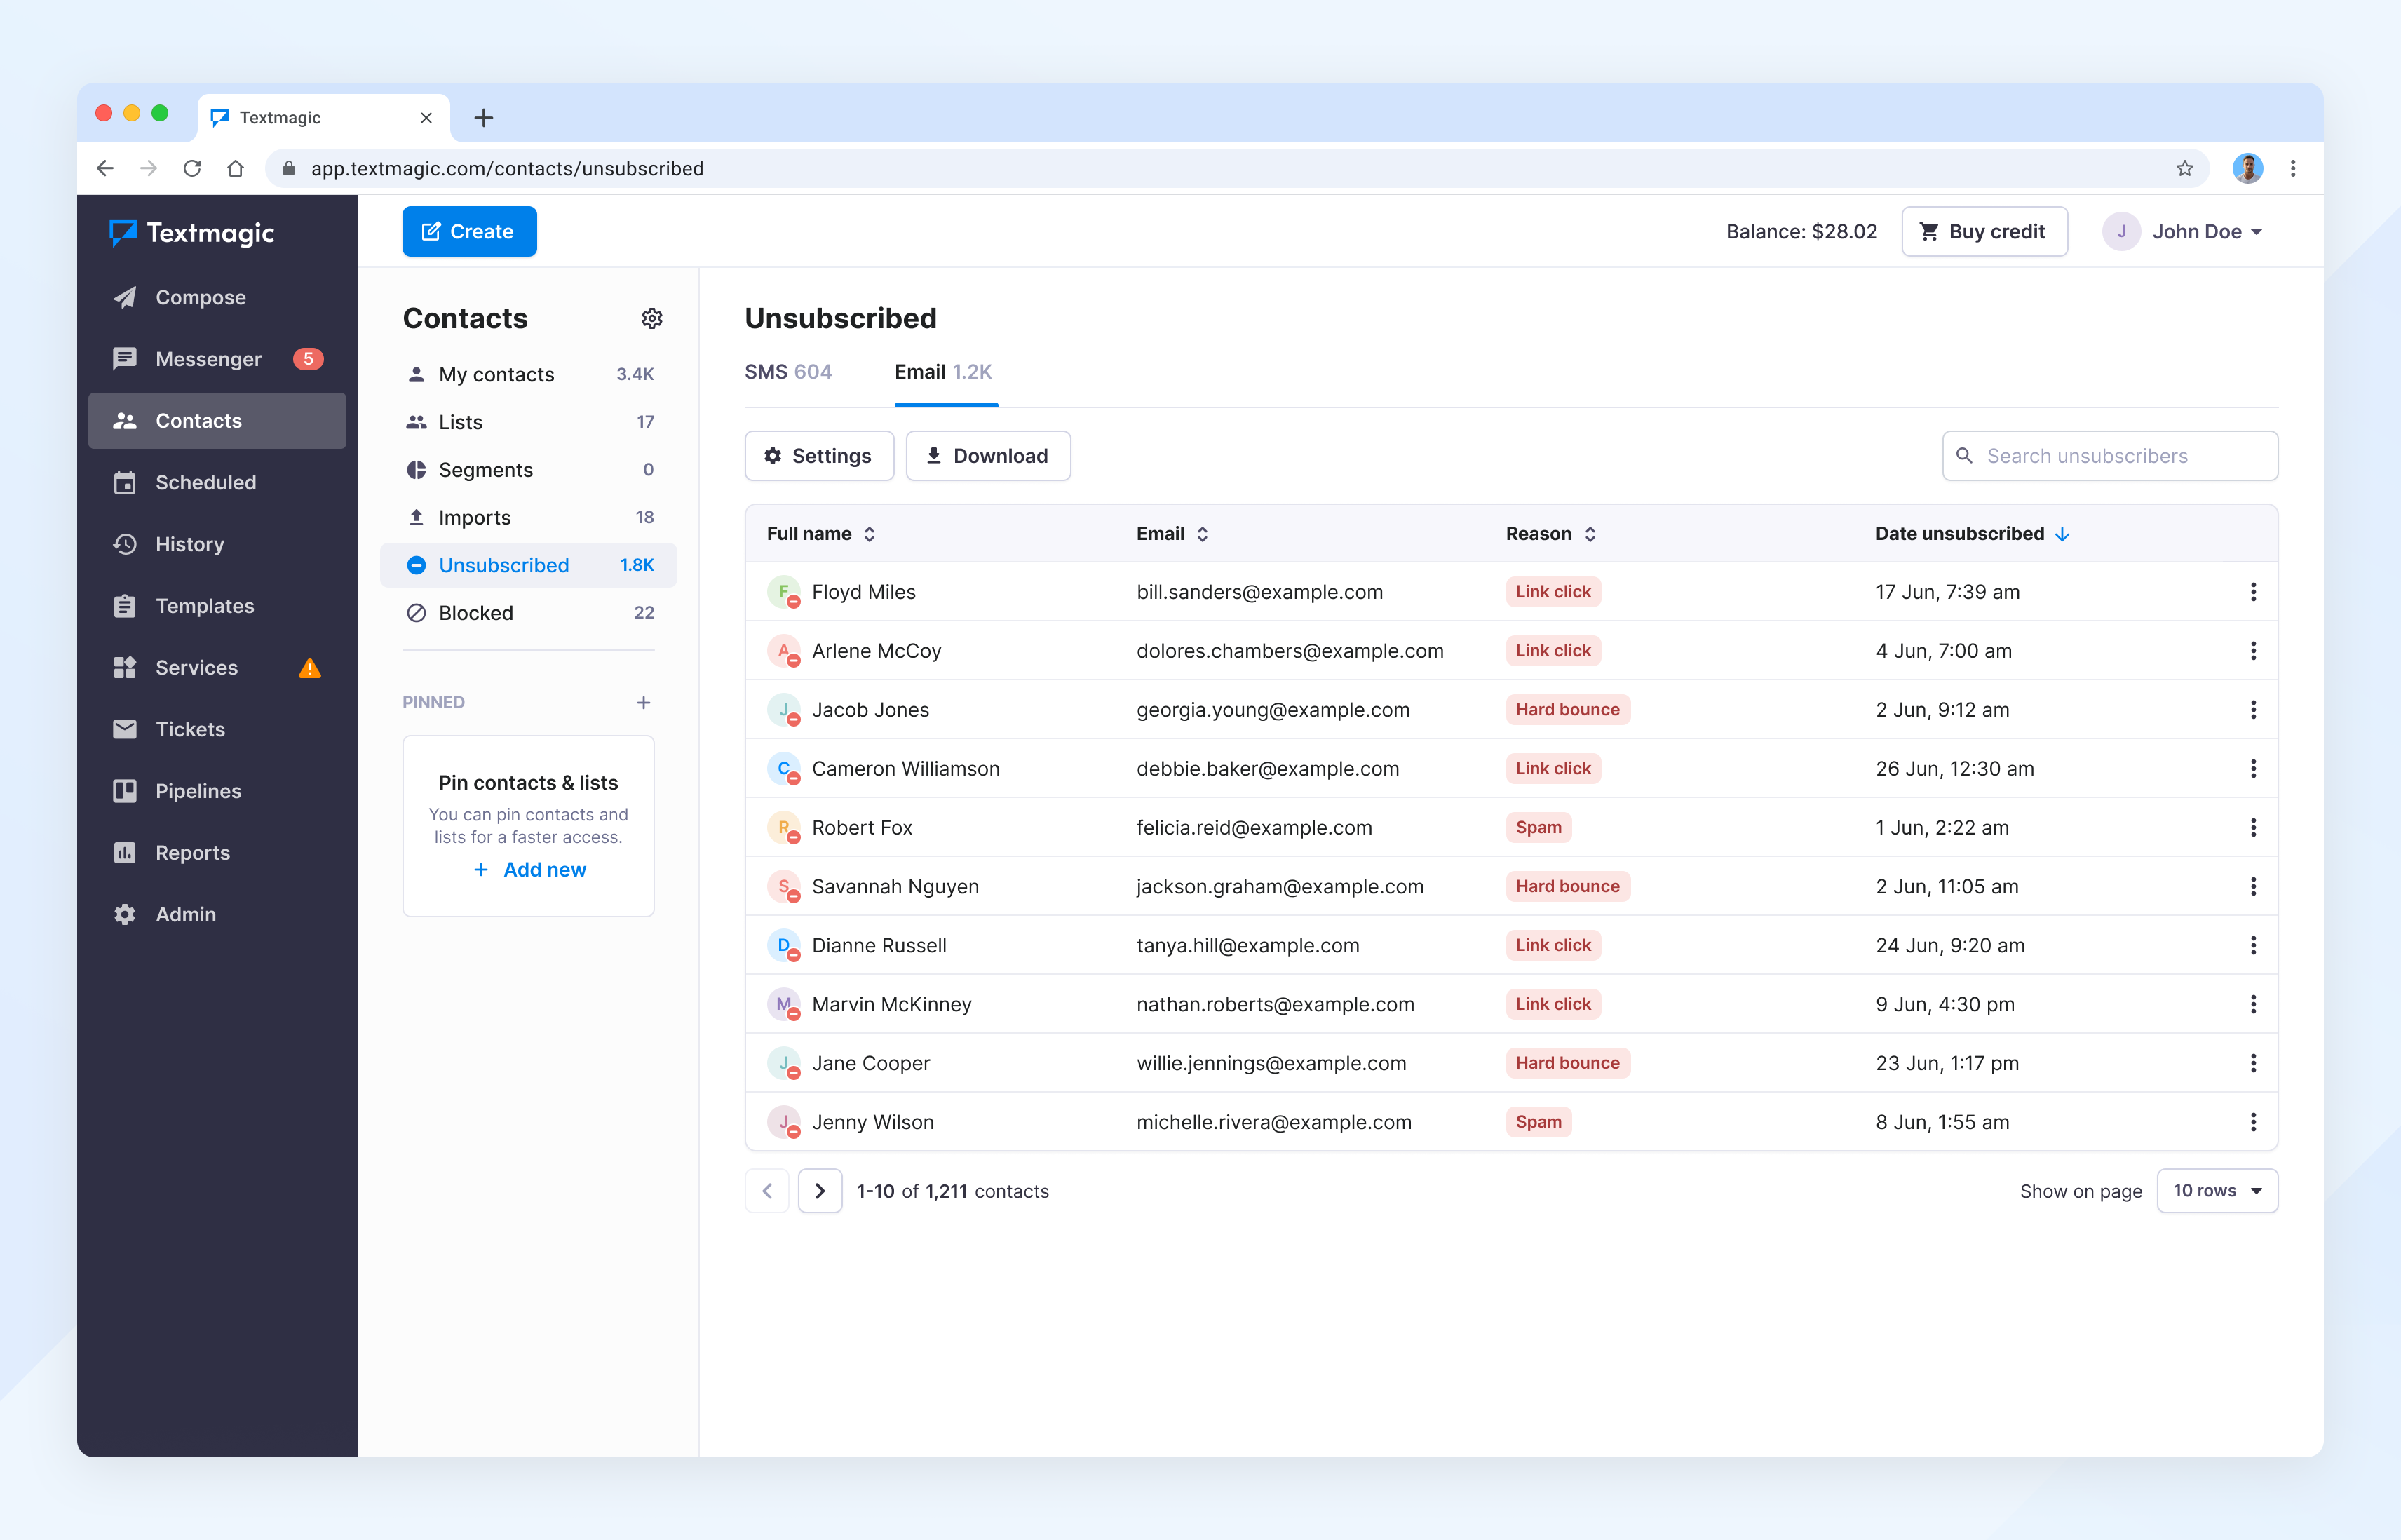Open Tickets in the sidebar
2401x1540 pixels.
click(217, 729)
